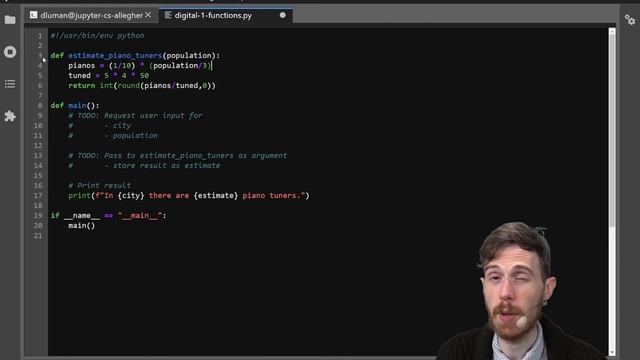Image resolution: width=640 pixels, height=360 pixels.
Task: Click the scrollbar up arrow
Action: tap(612, 31)
